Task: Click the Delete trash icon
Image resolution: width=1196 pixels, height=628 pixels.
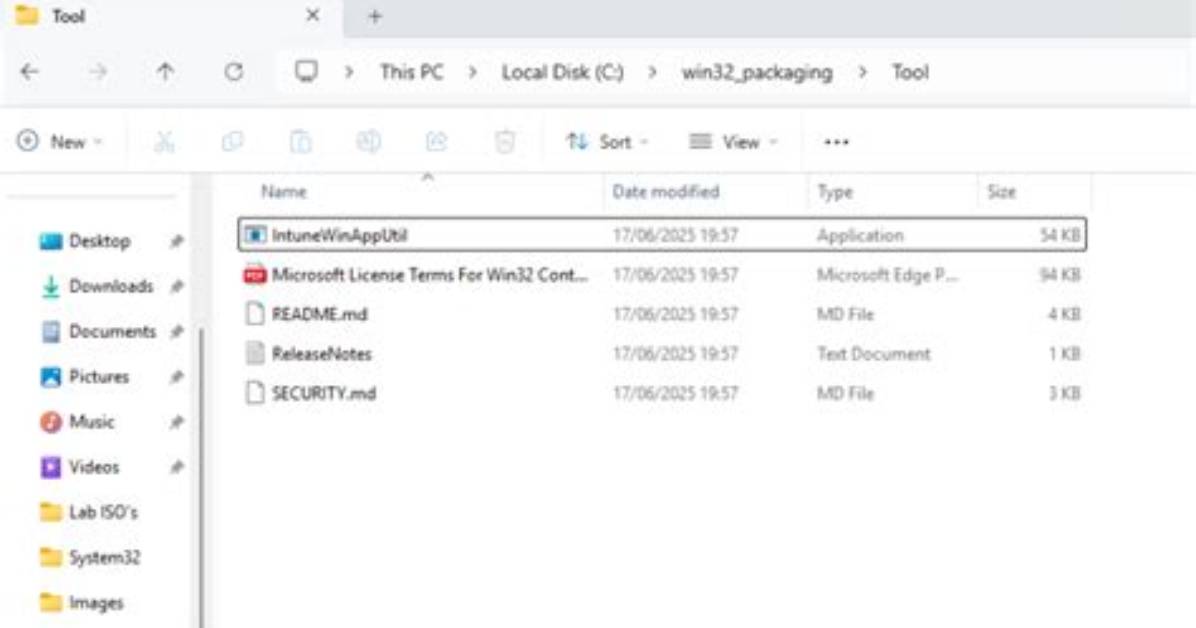Action: (x=505, y=142)
